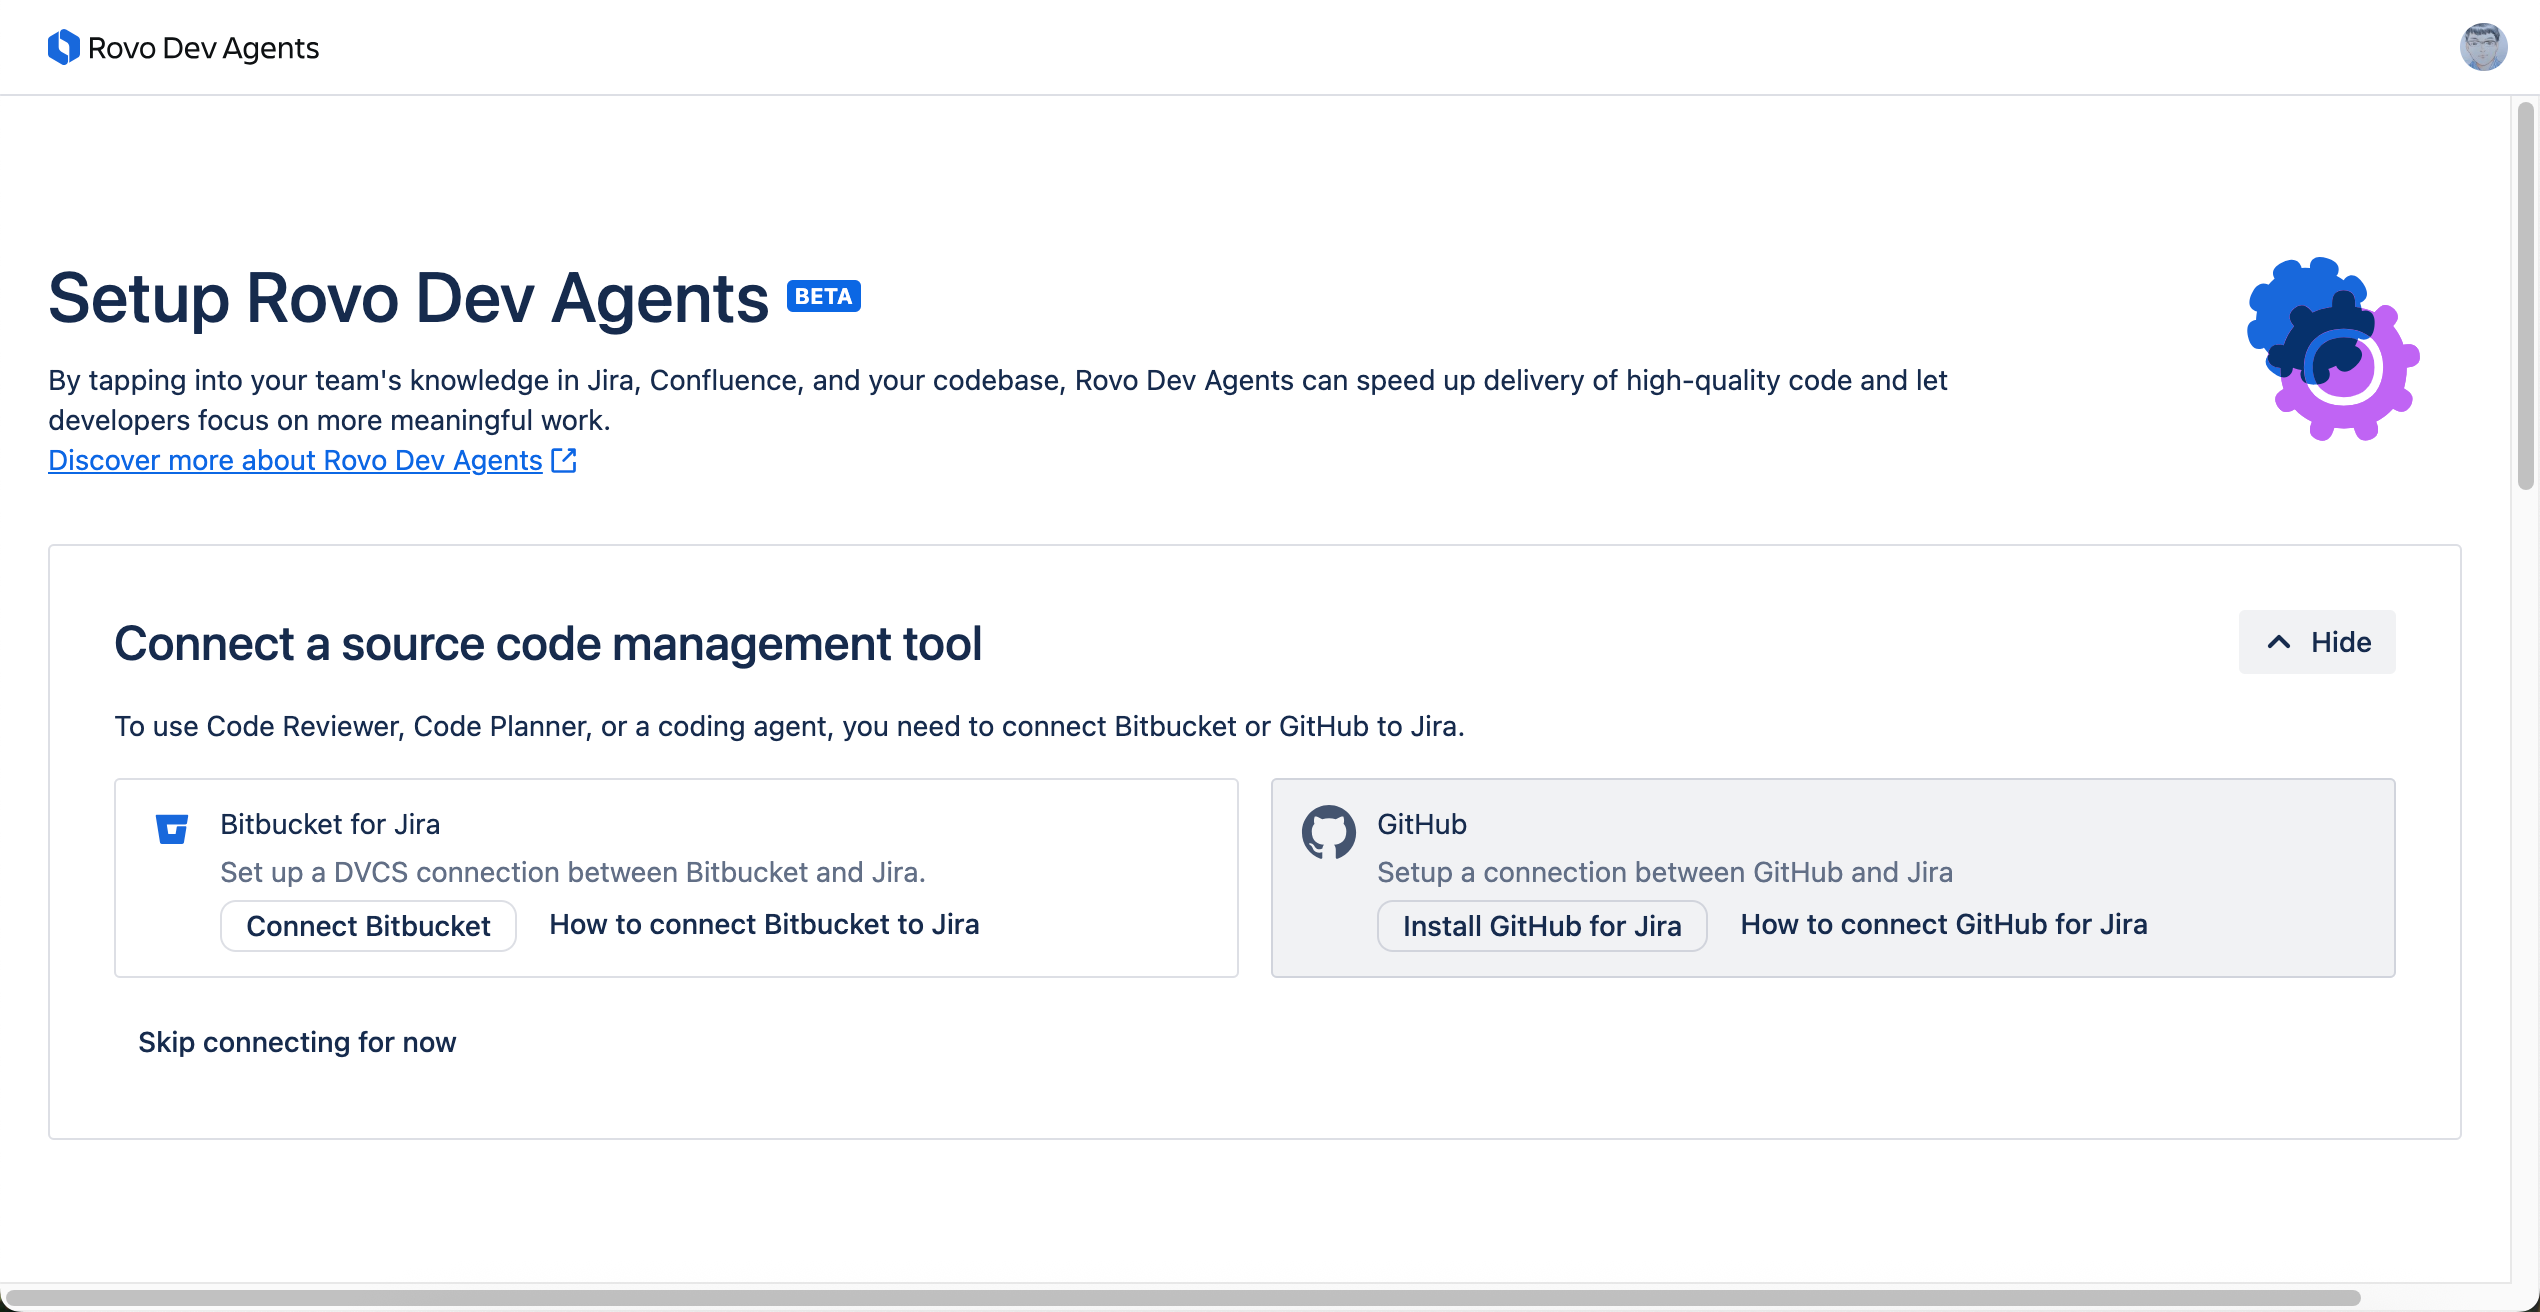Open How to connect Bitbucket to Jira
This screenshot has height=1312, width=2540.
coord(764,924)
